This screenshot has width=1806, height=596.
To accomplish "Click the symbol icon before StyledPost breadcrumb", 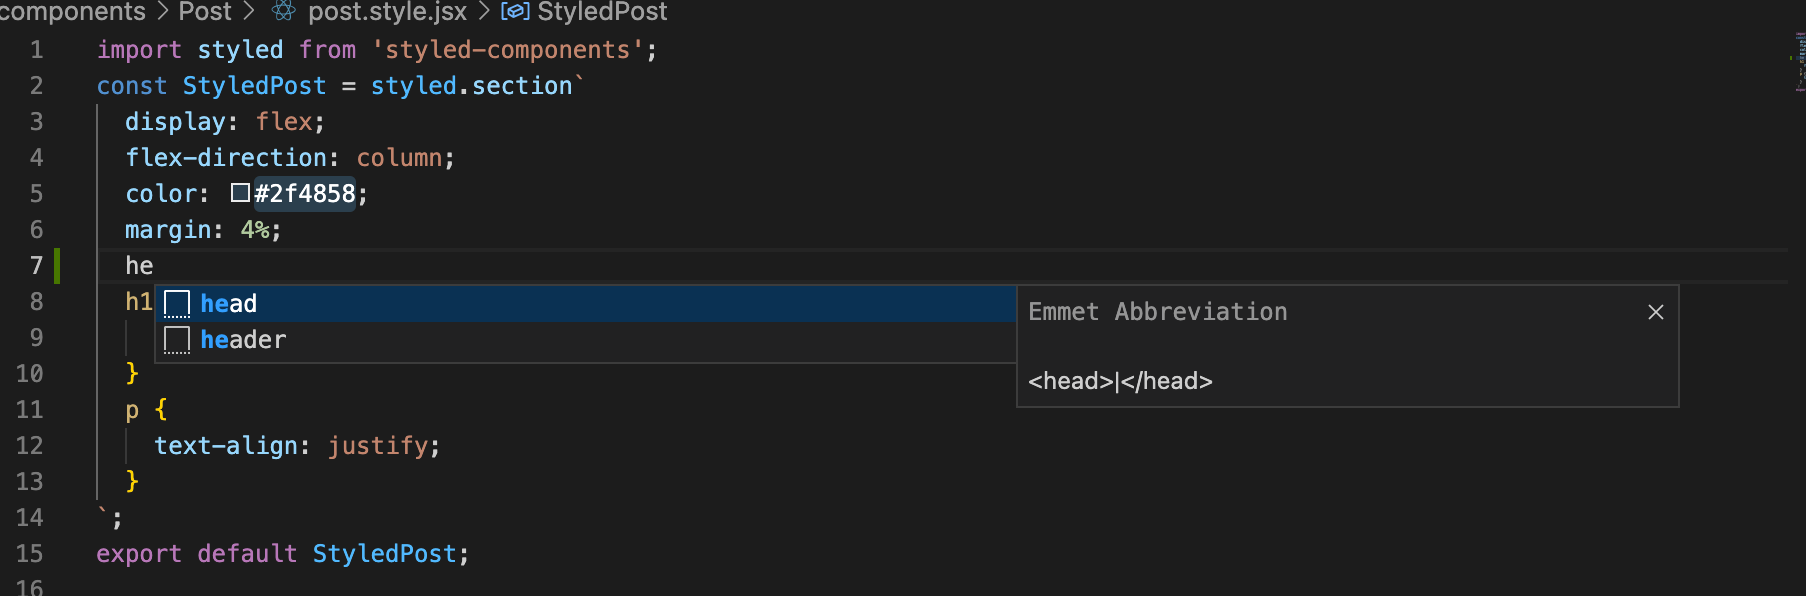I will (x=516, y=12).
